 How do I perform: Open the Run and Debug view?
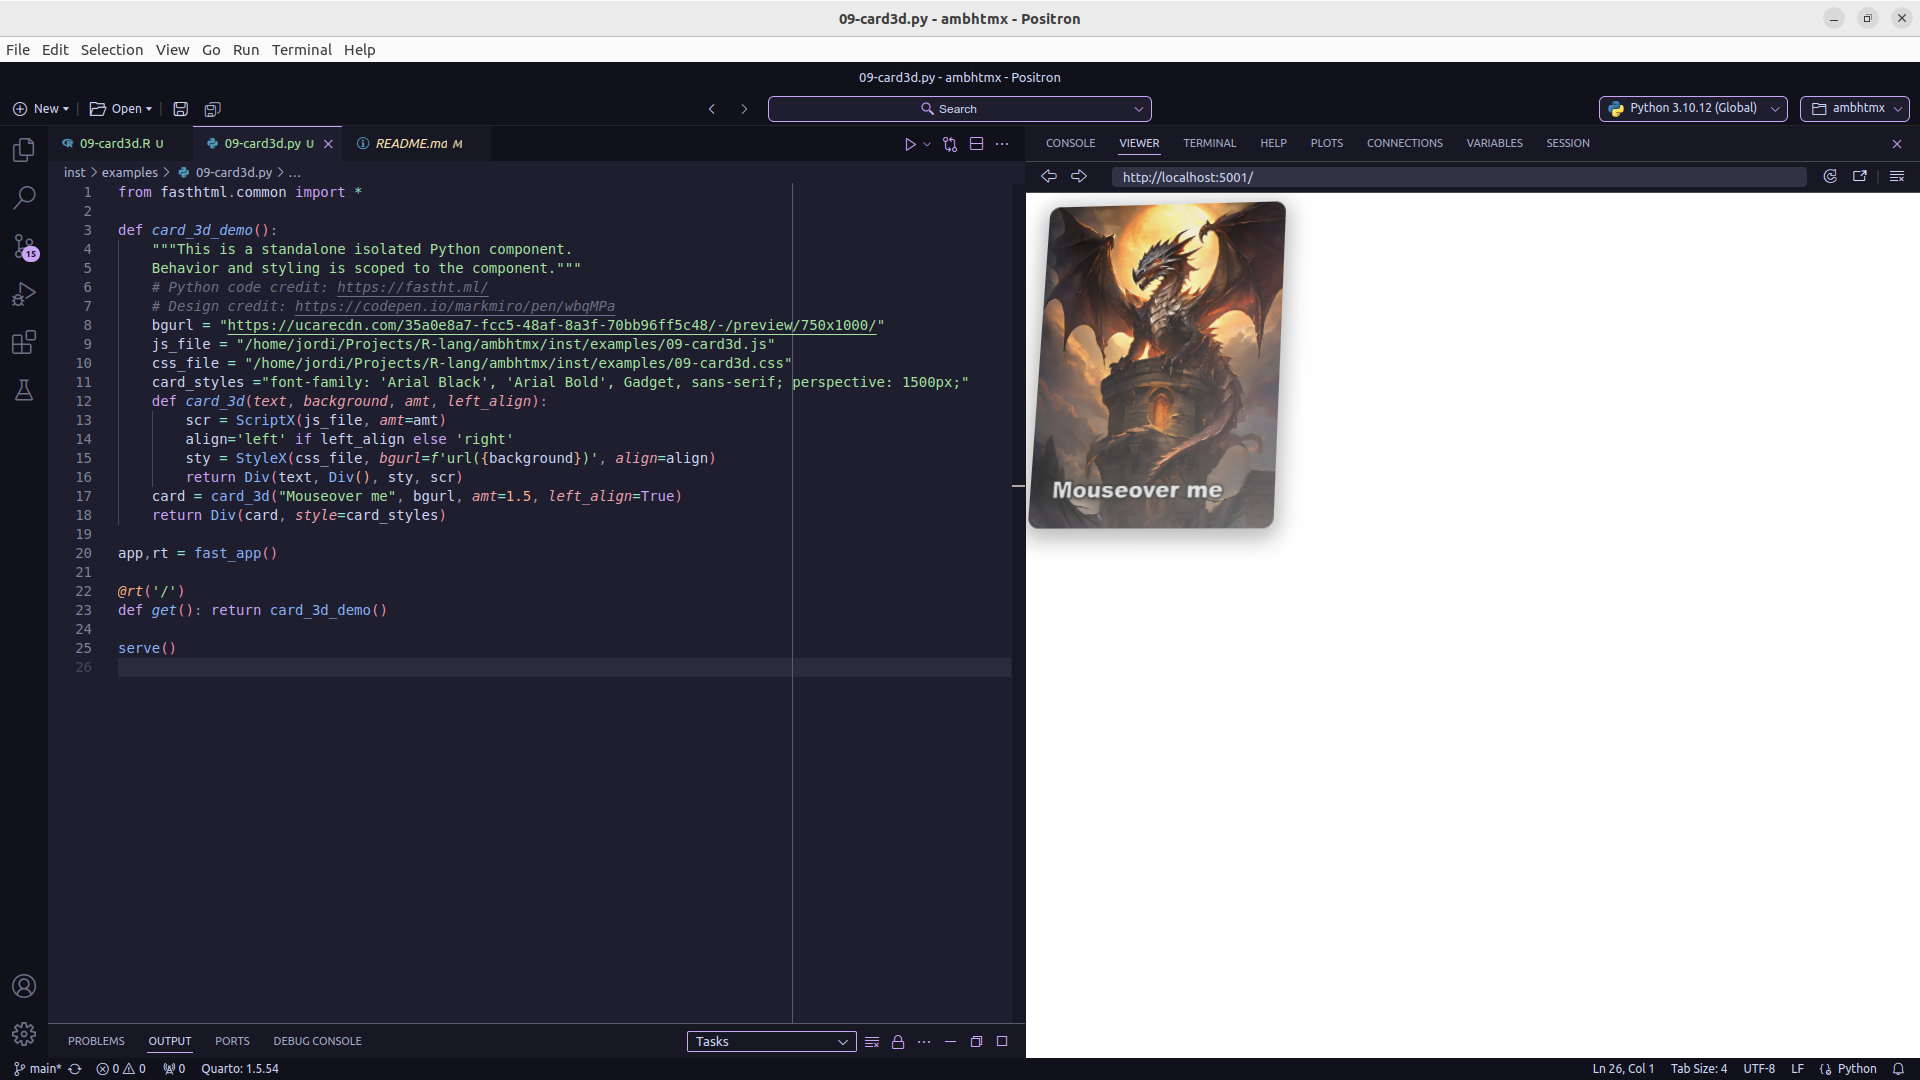24,294
